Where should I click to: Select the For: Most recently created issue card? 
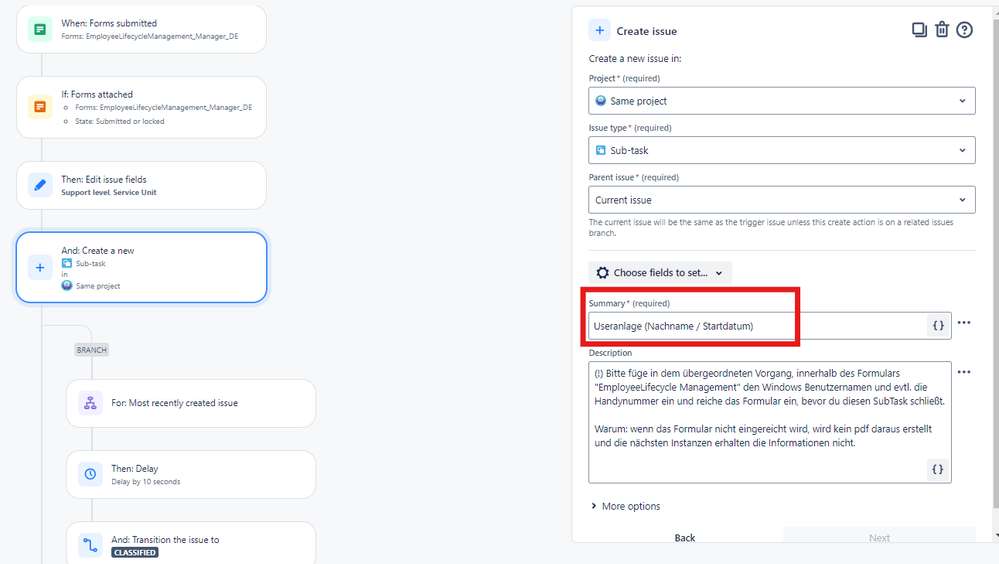(191, 403)
